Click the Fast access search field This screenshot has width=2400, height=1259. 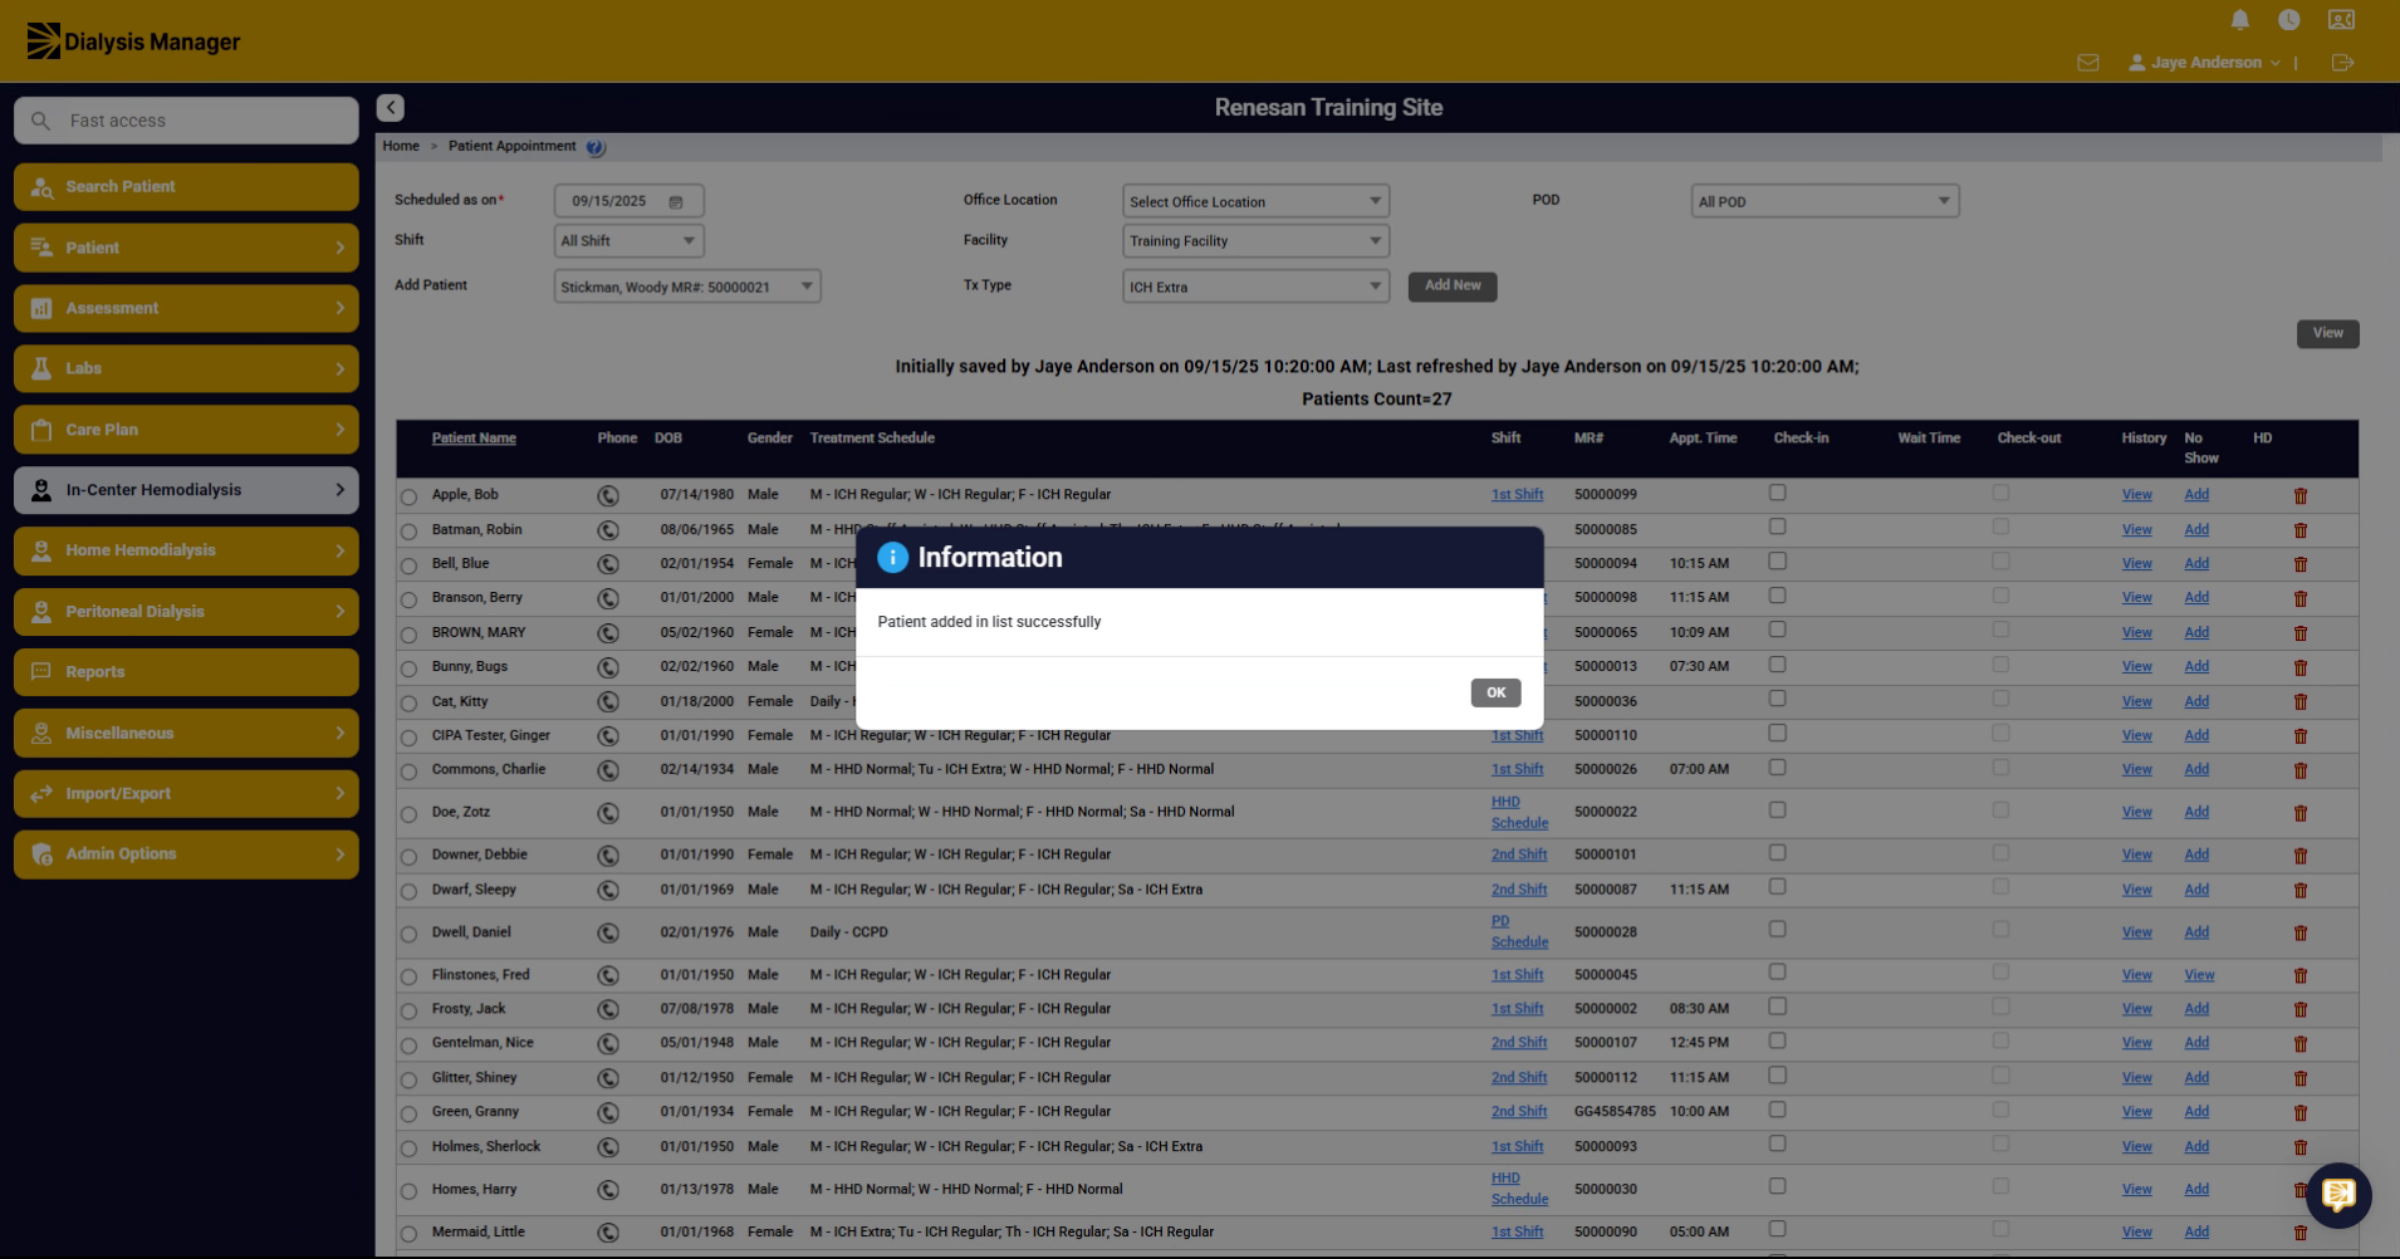(186, 121)
